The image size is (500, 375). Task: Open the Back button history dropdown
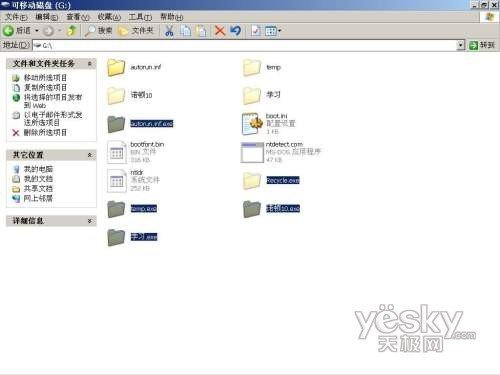(37, 31)
